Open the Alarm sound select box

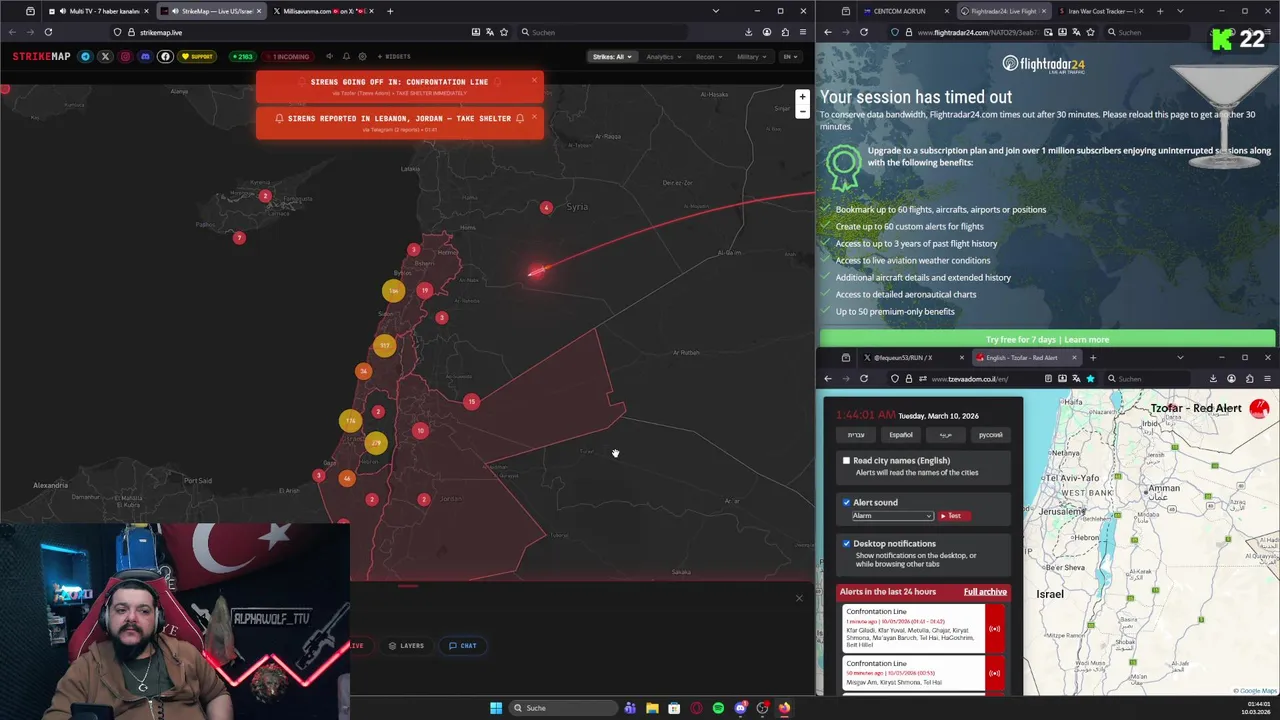[x=892, y=516]
